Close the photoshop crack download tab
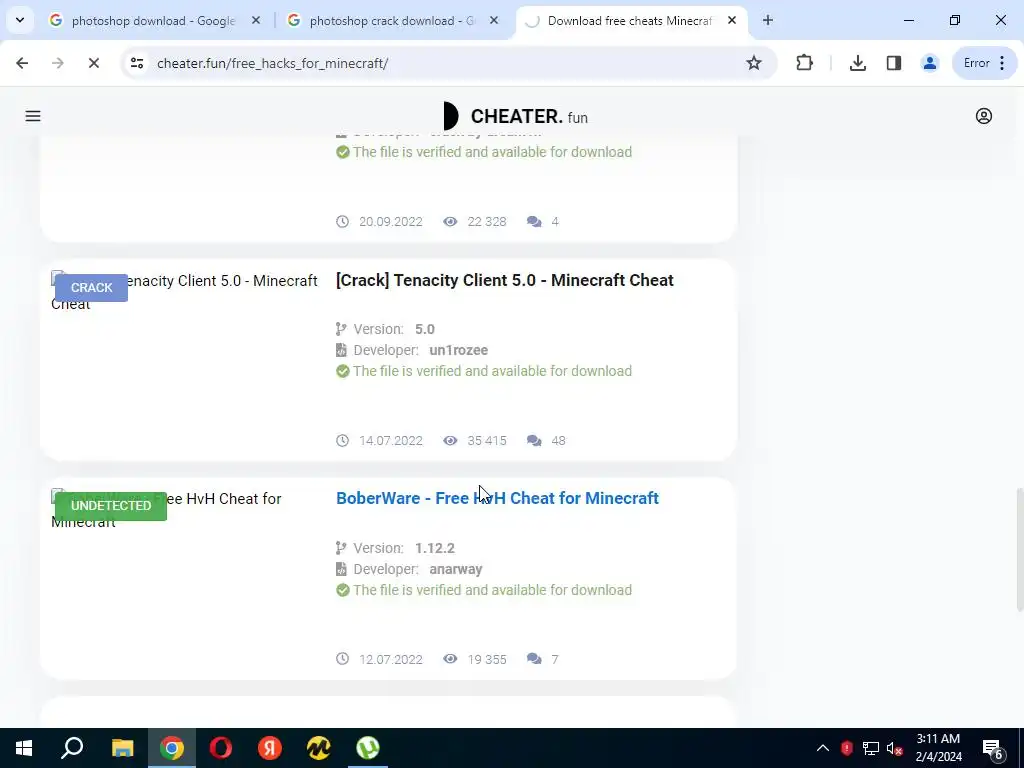Screen dimensions: 1024x768 click(x=494, y=21)
